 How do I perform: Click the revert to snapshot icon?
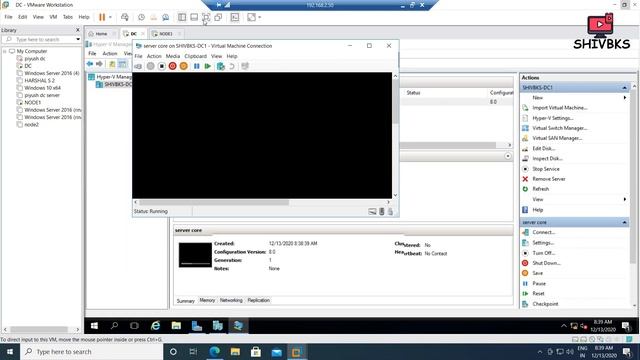153,17
